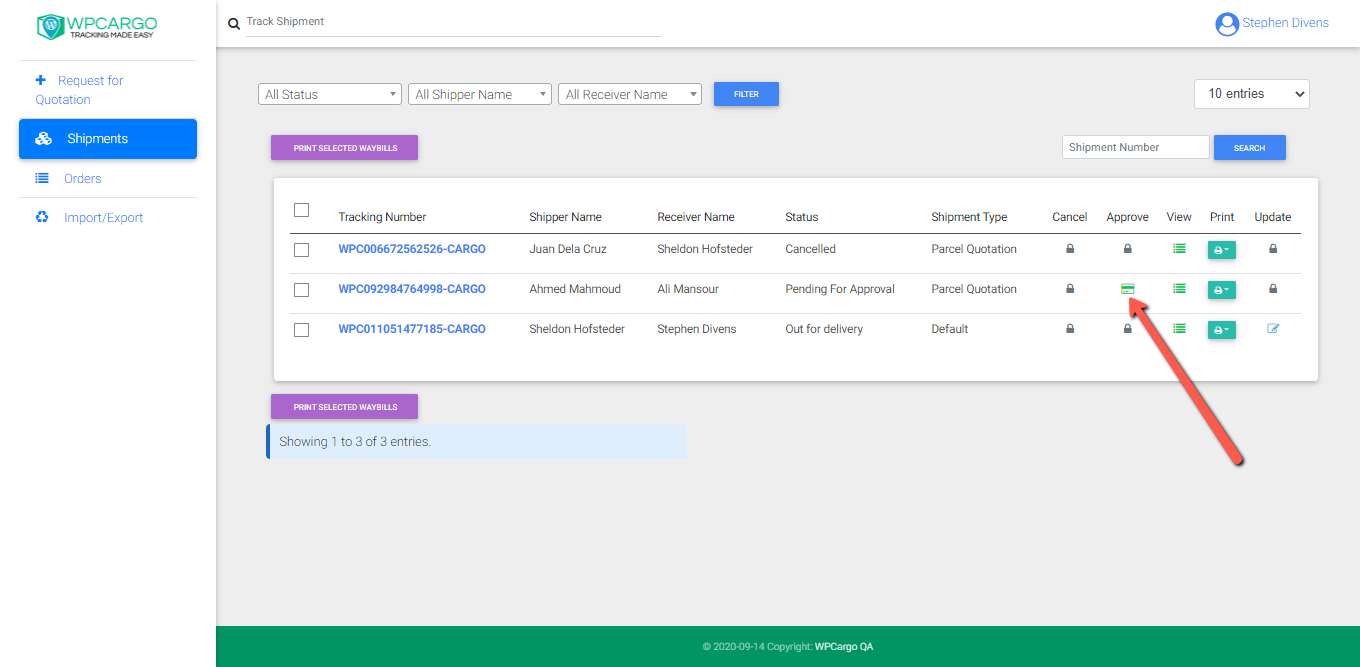Open the All Receiver Name dropdown
The height and width of the screenshot is (667, 1360).
(x=630, y=94)
